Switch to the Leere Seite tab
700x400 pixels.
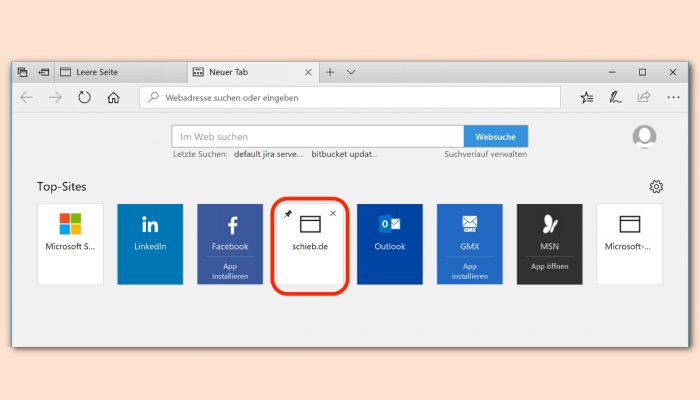tap(121, 72)
